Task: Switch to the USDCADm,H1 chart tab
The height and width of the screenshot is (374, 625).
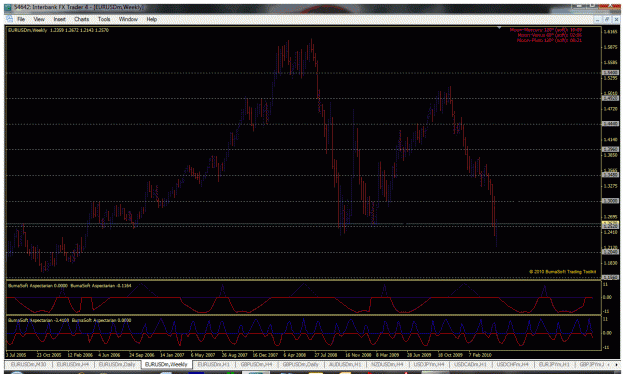Action: tap(470, 364)
